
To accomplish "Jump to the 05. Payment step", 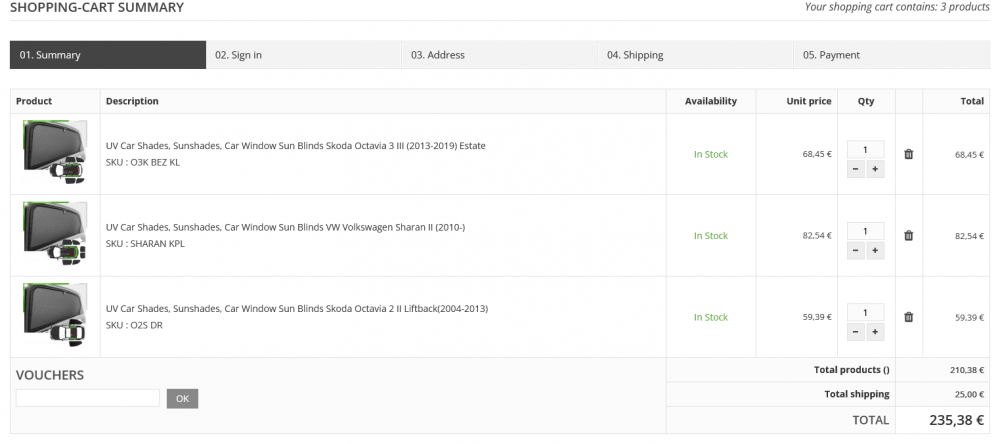I will 891,55.
